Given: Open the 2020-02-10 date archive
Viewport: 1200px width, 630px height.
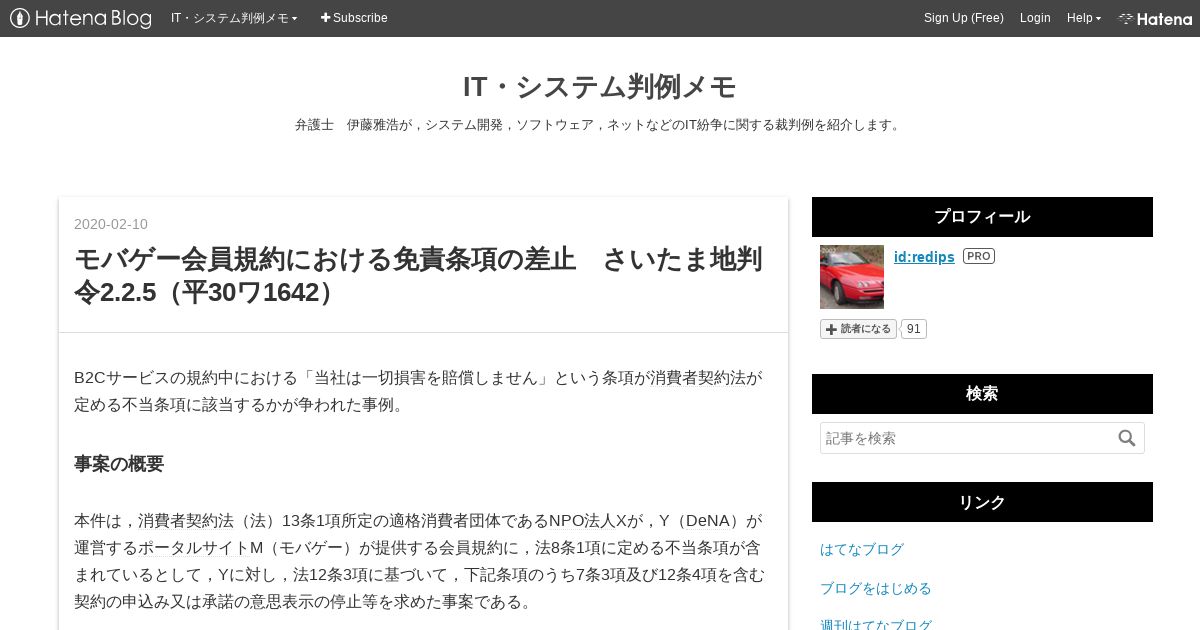Looking at the screenshot, I should point(111,224).
